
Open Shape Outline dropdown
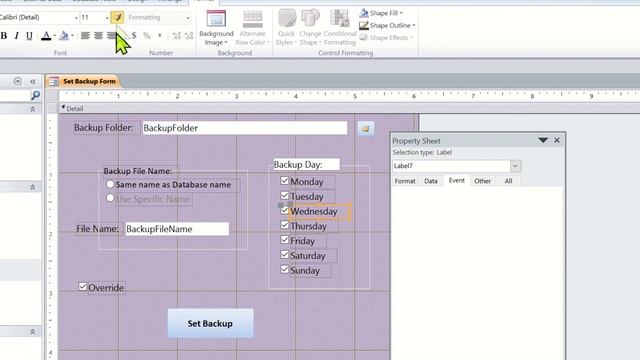387,25
